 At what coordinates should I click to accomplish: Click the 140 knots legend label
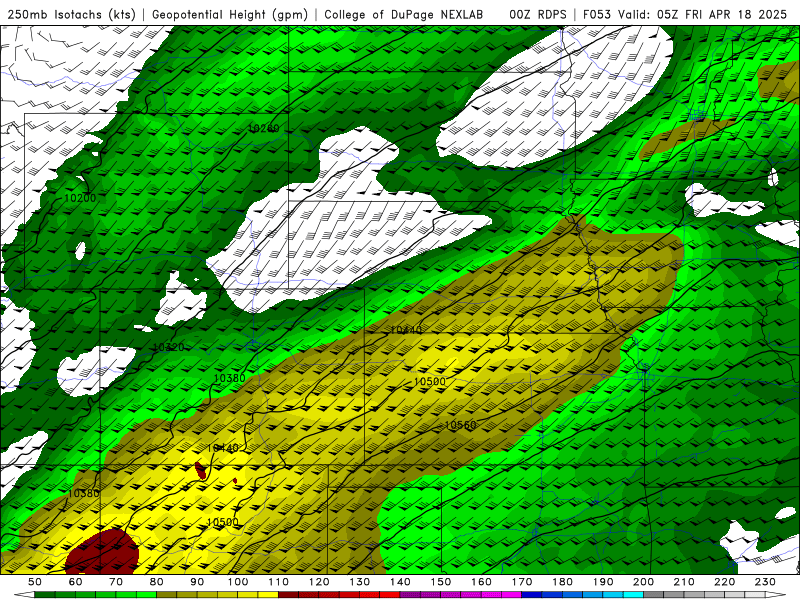click(x=400, y=582)
